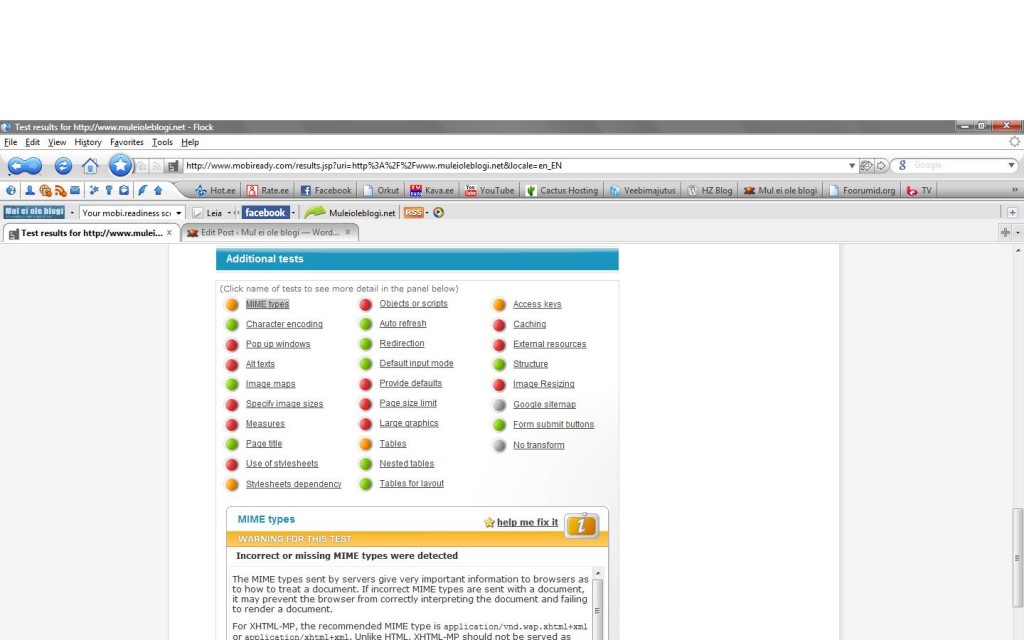Switch to the Edit Post tab
The width and height of the screenshot is (1024, 640).
(268, 232)
